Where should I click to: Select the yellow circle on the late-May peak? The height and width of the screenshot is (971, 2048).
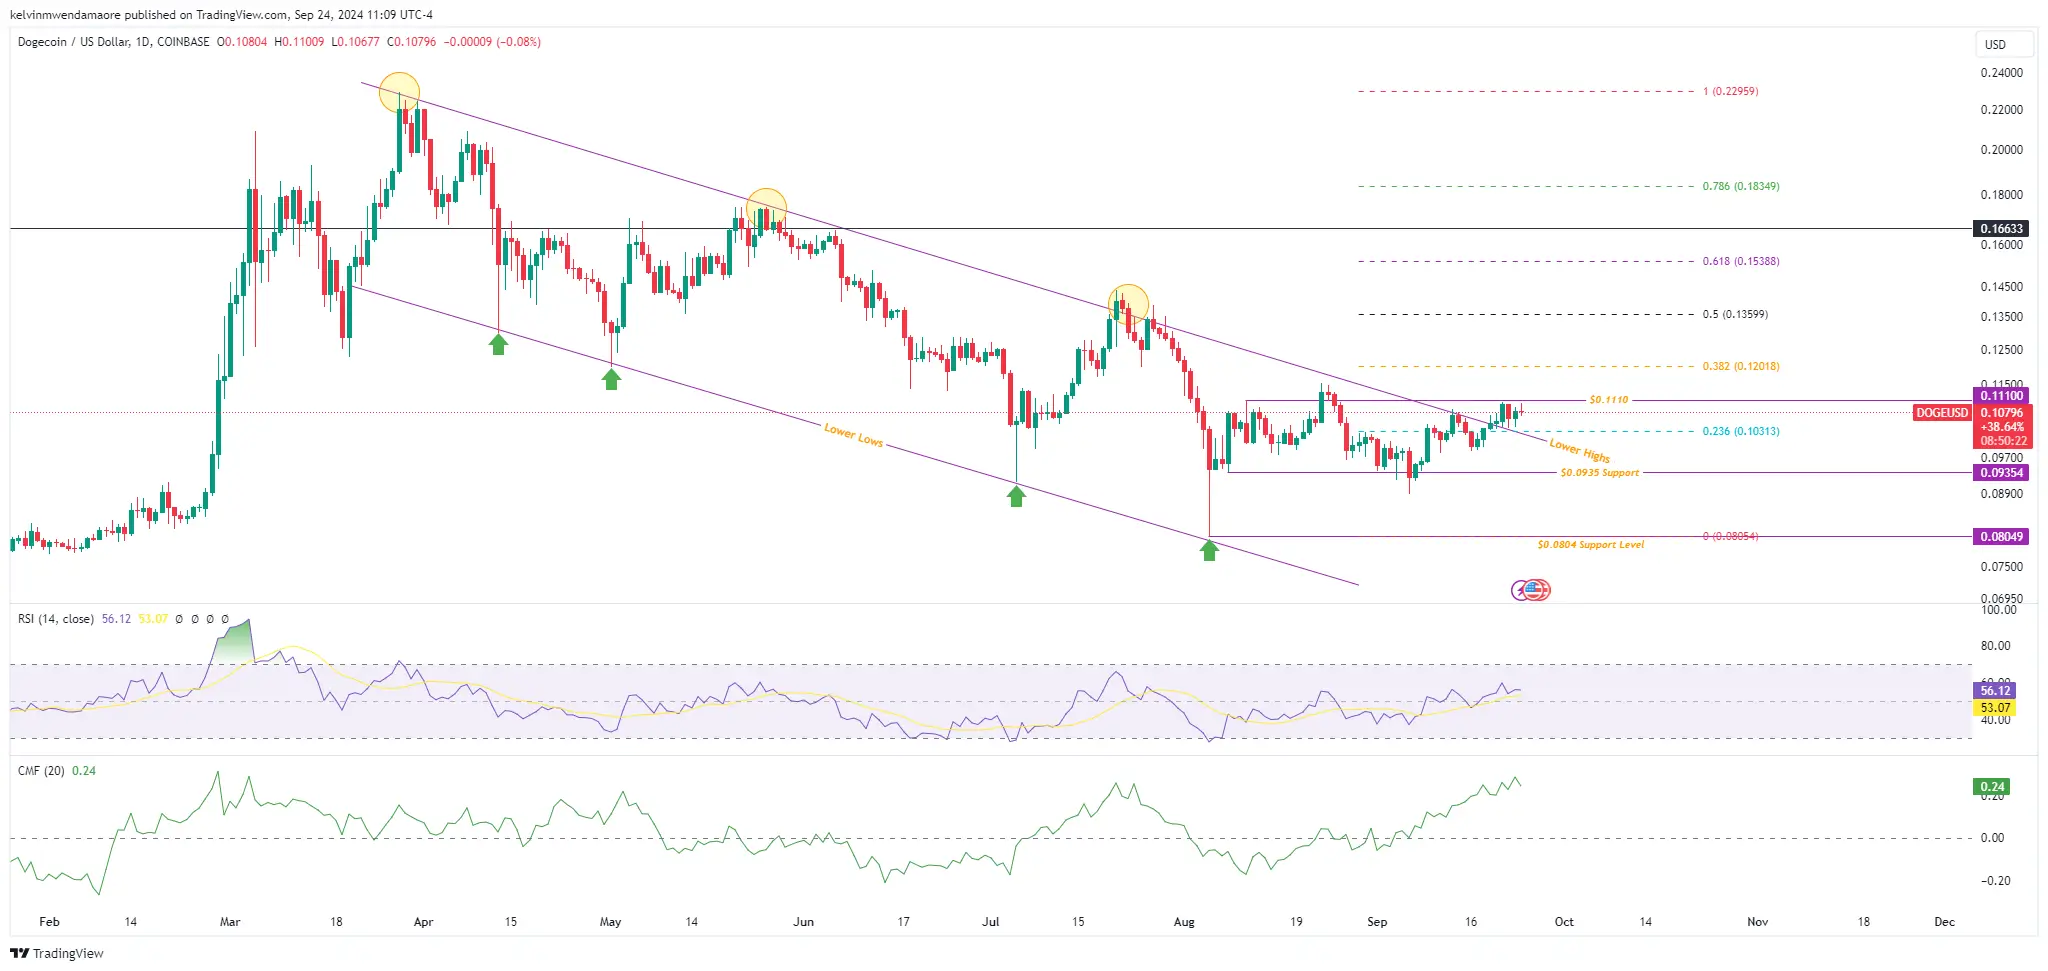point(766,208)
